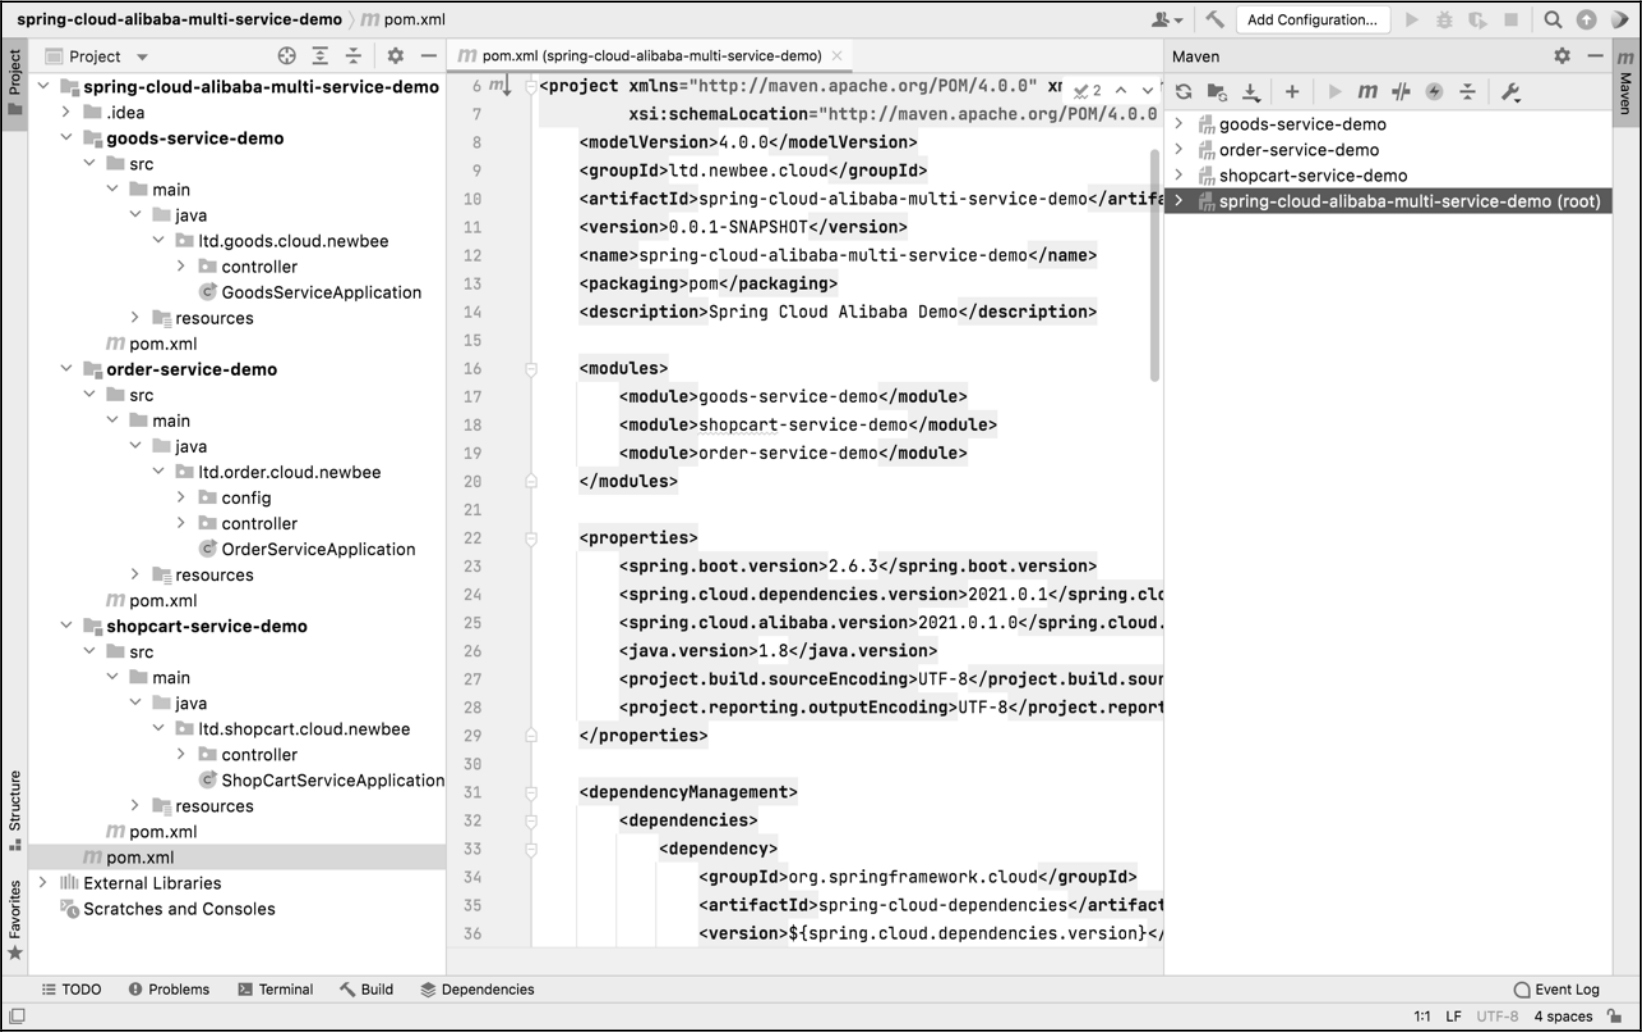Open Project panel gear options
This screenshot has width=1642, height=1032.
click(x=395, y=56)
